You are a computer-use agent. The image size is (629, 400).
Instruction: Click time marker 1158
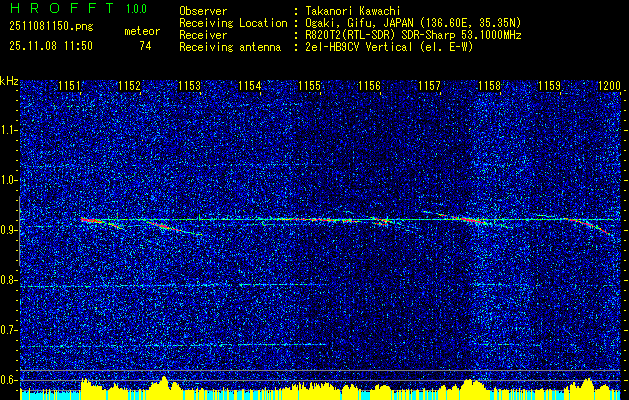(490, 86)
